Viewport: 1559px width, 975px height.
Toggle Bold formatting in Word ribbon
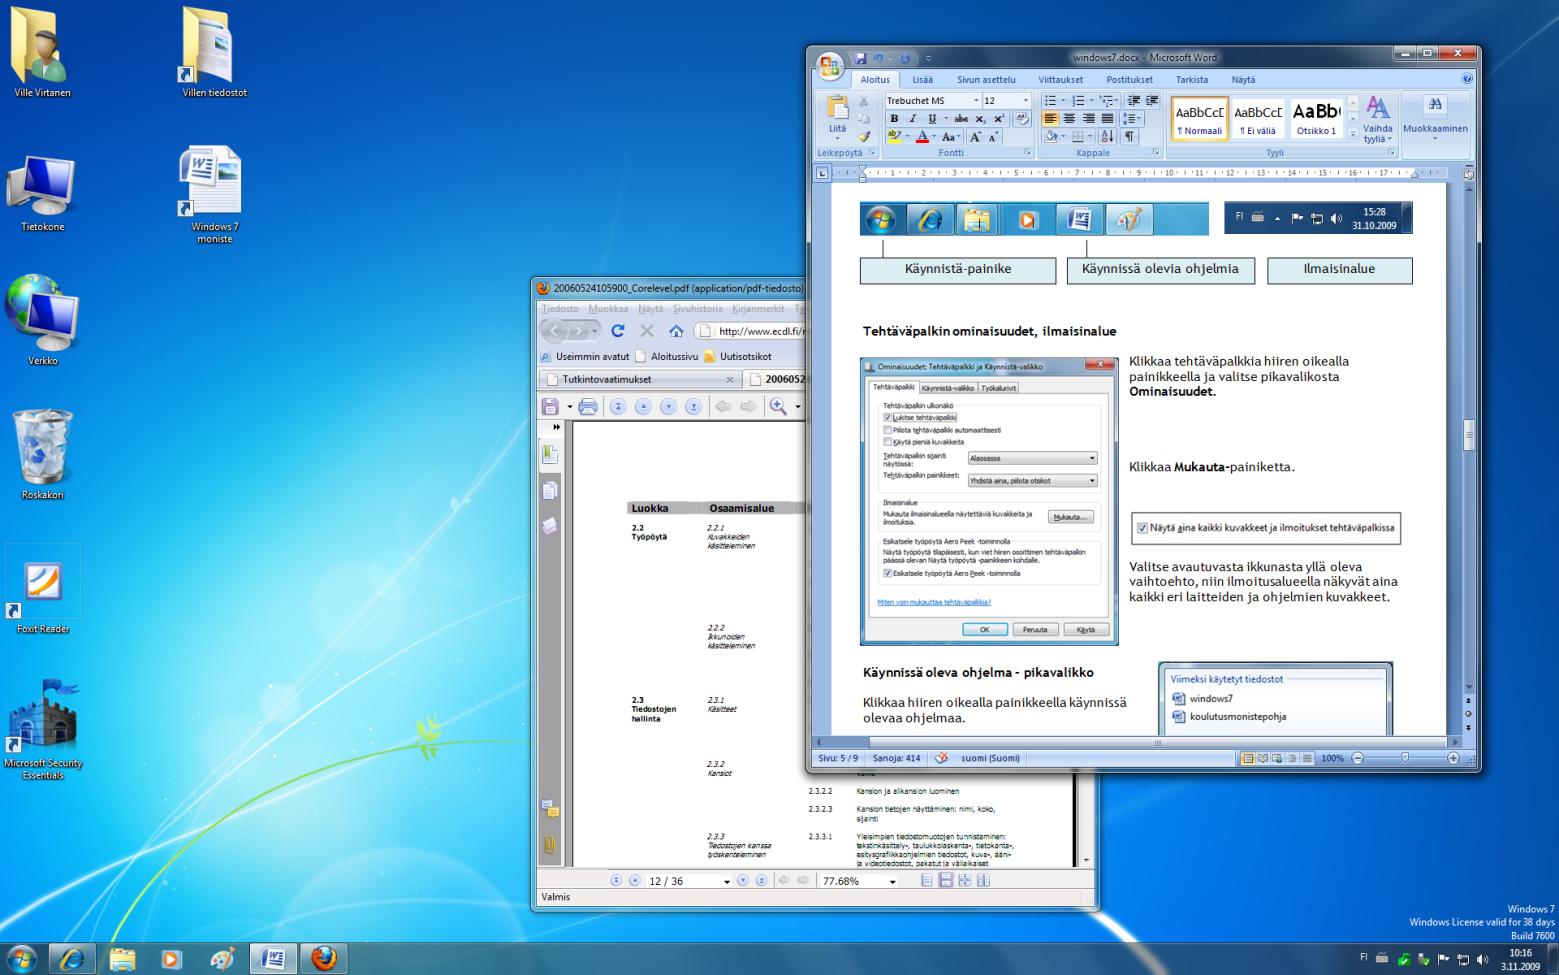click(x=894, y=119)
